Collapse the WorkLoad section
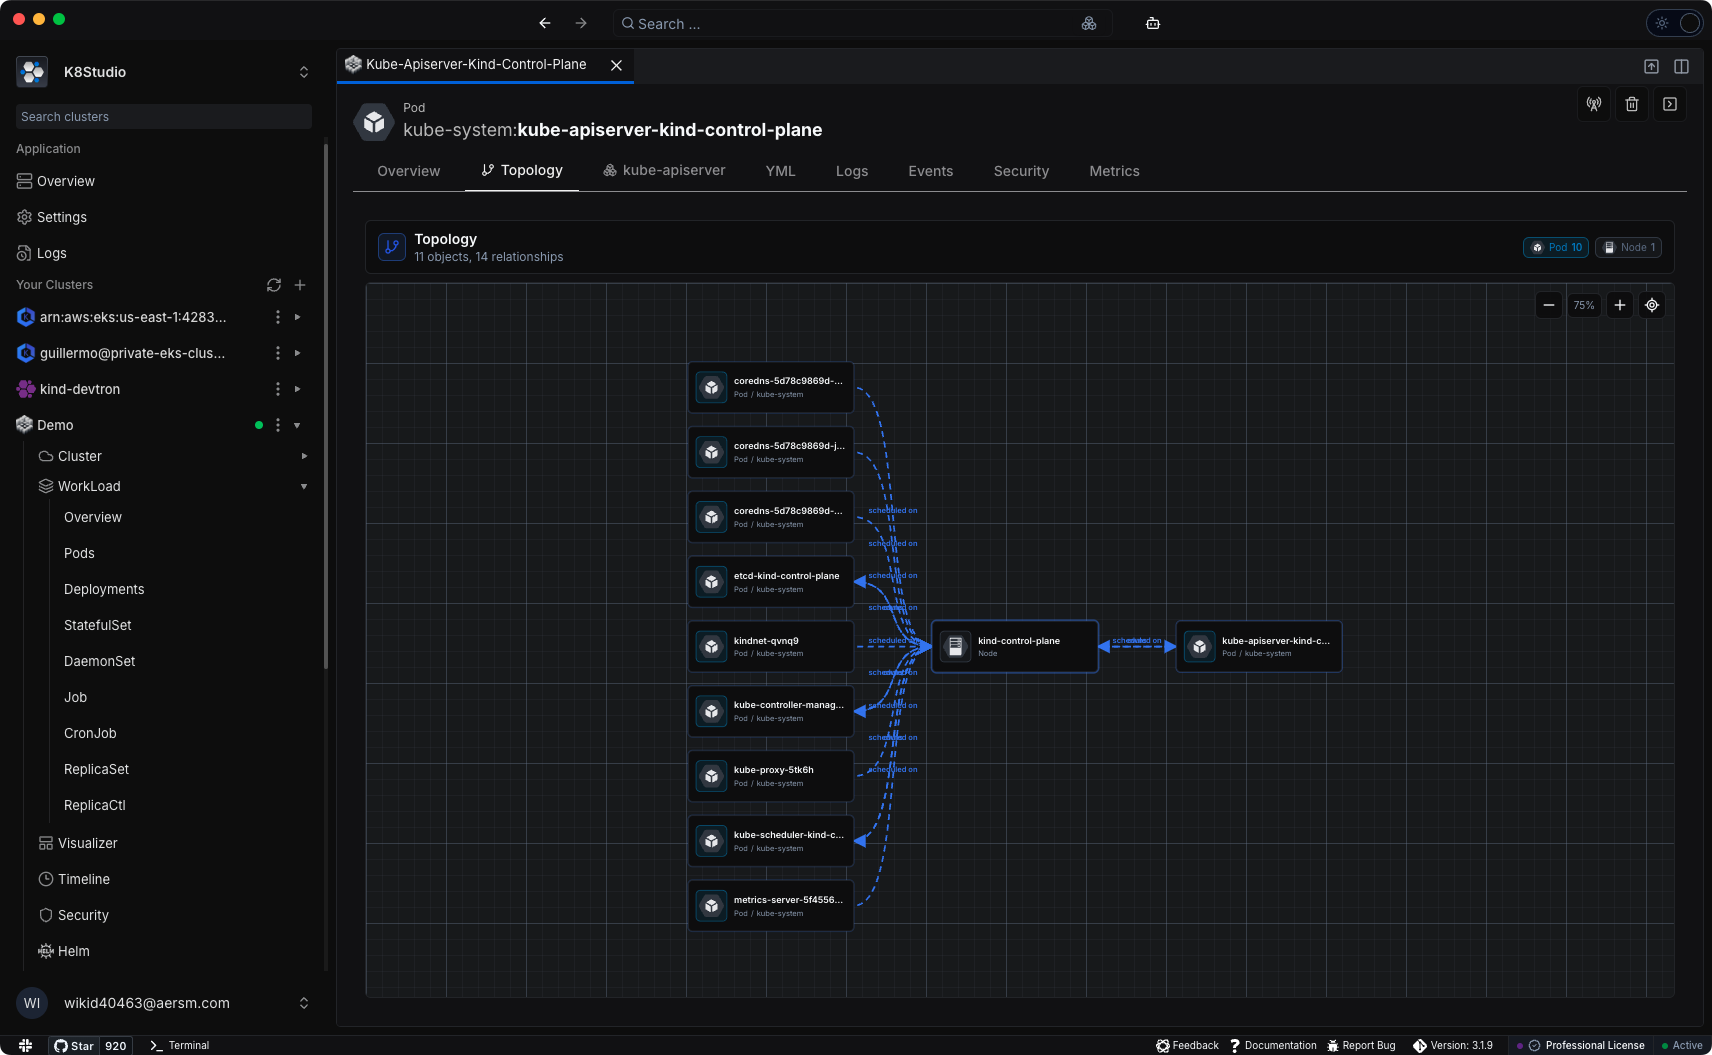The height and width of the screenshot is (1055, 1712). tap(304, 486)
